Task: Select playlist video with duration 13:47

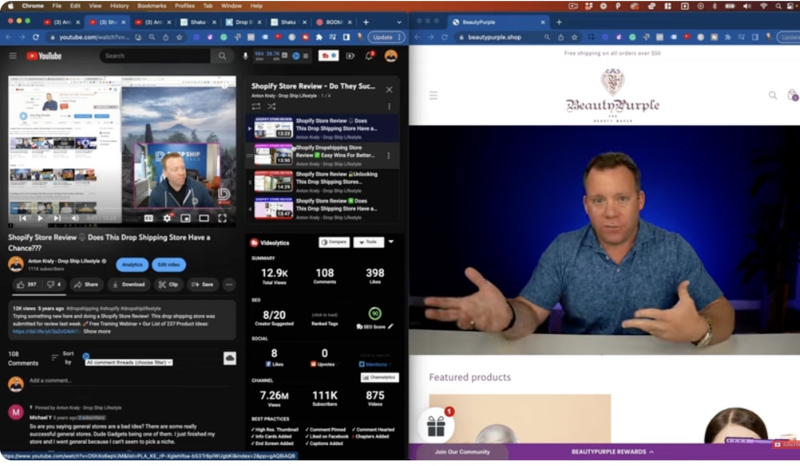Action: pyautogui.click(x=273, y=208)
